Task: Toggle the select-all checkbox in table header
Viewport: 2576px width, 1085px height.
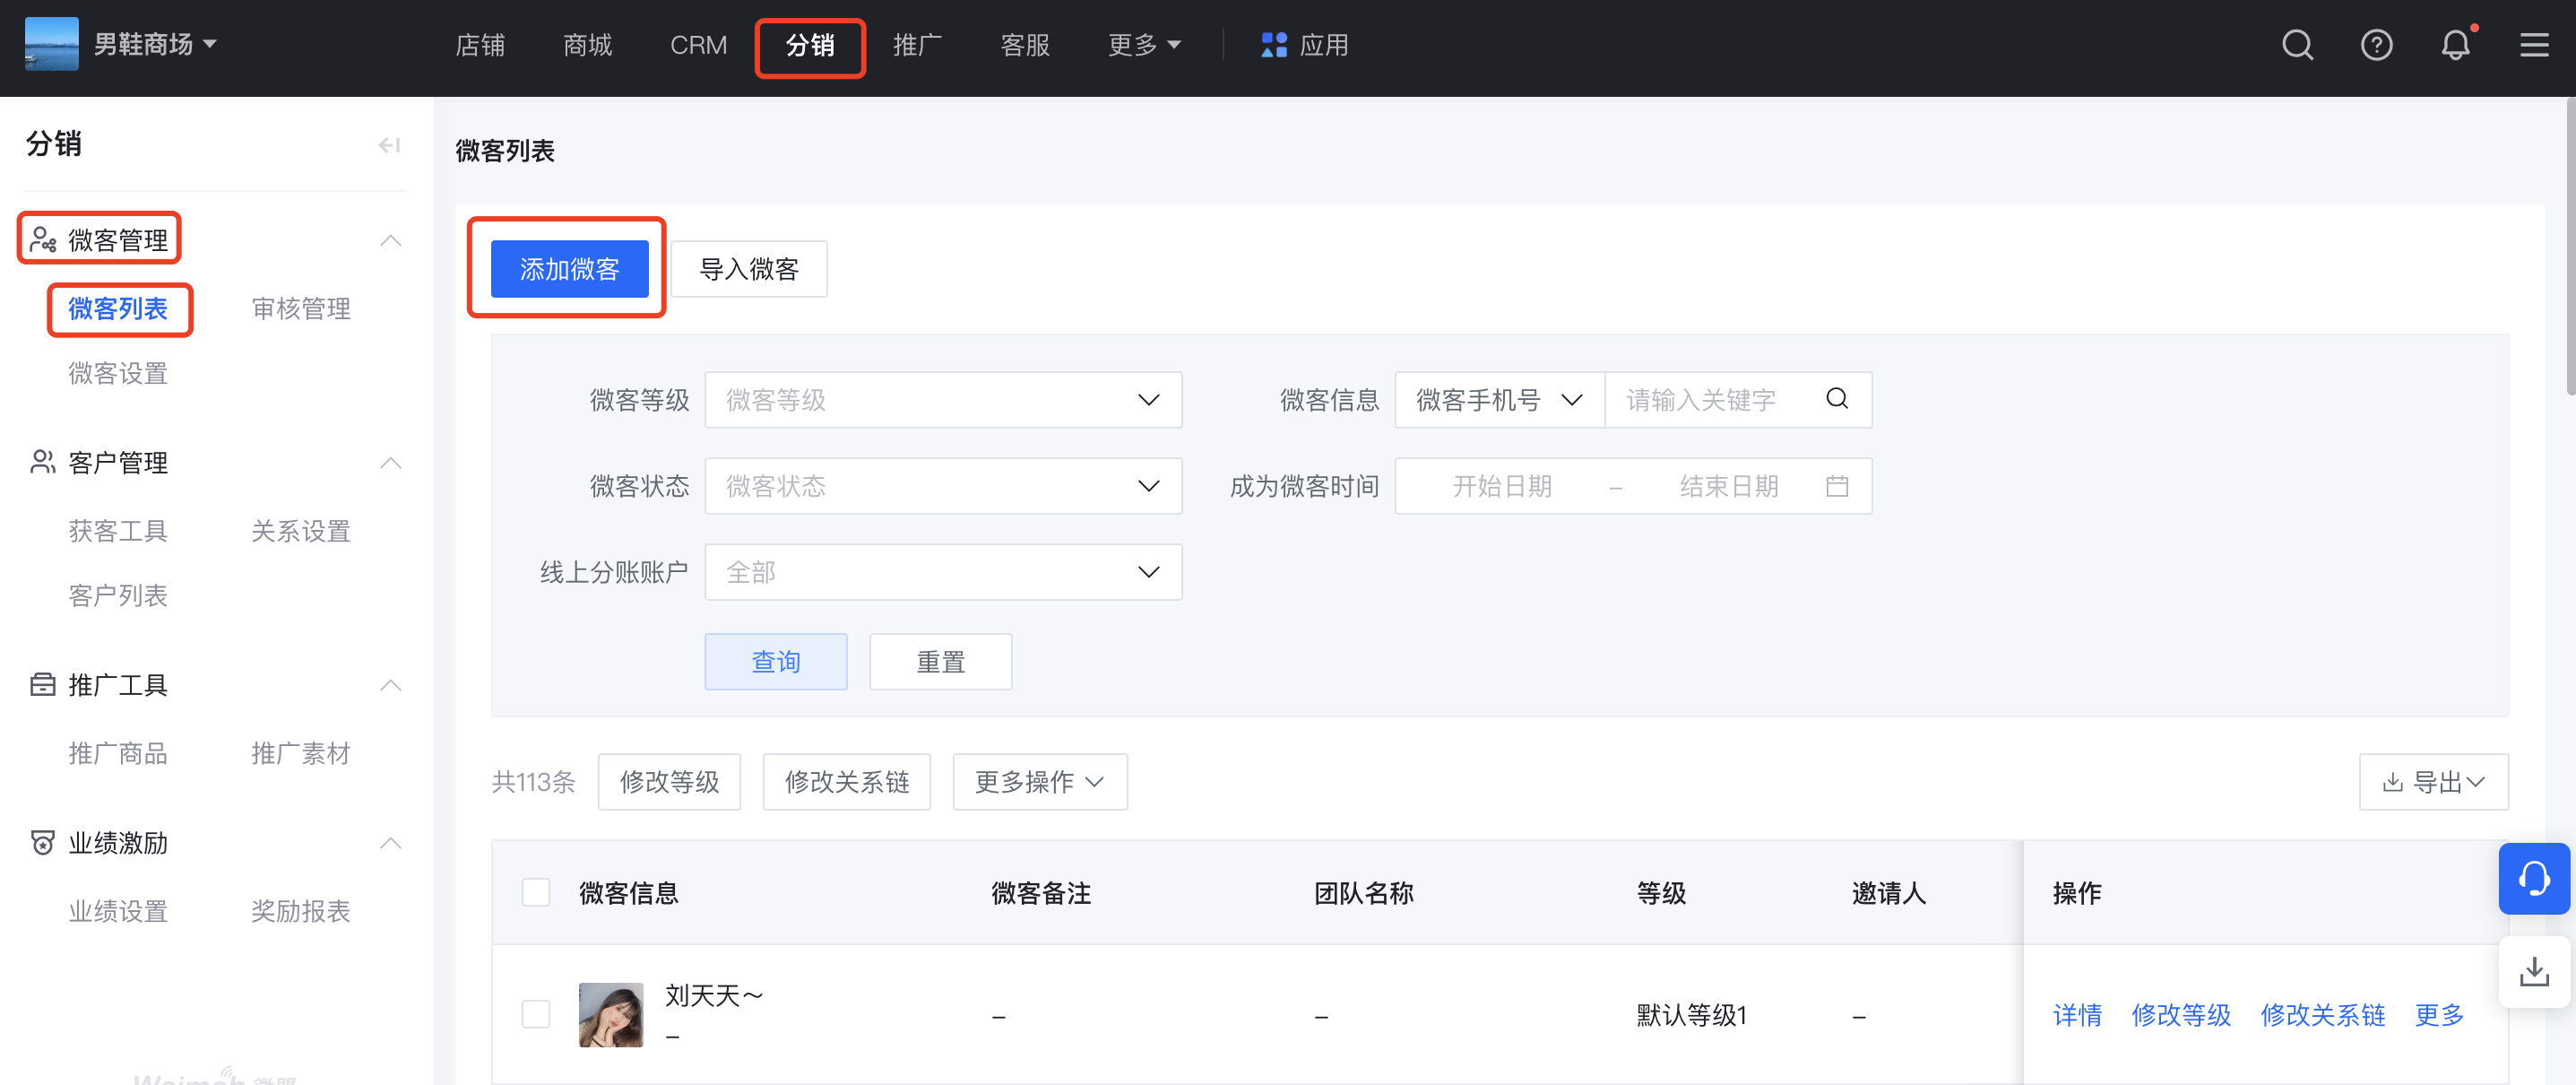Action: [536, 892]
